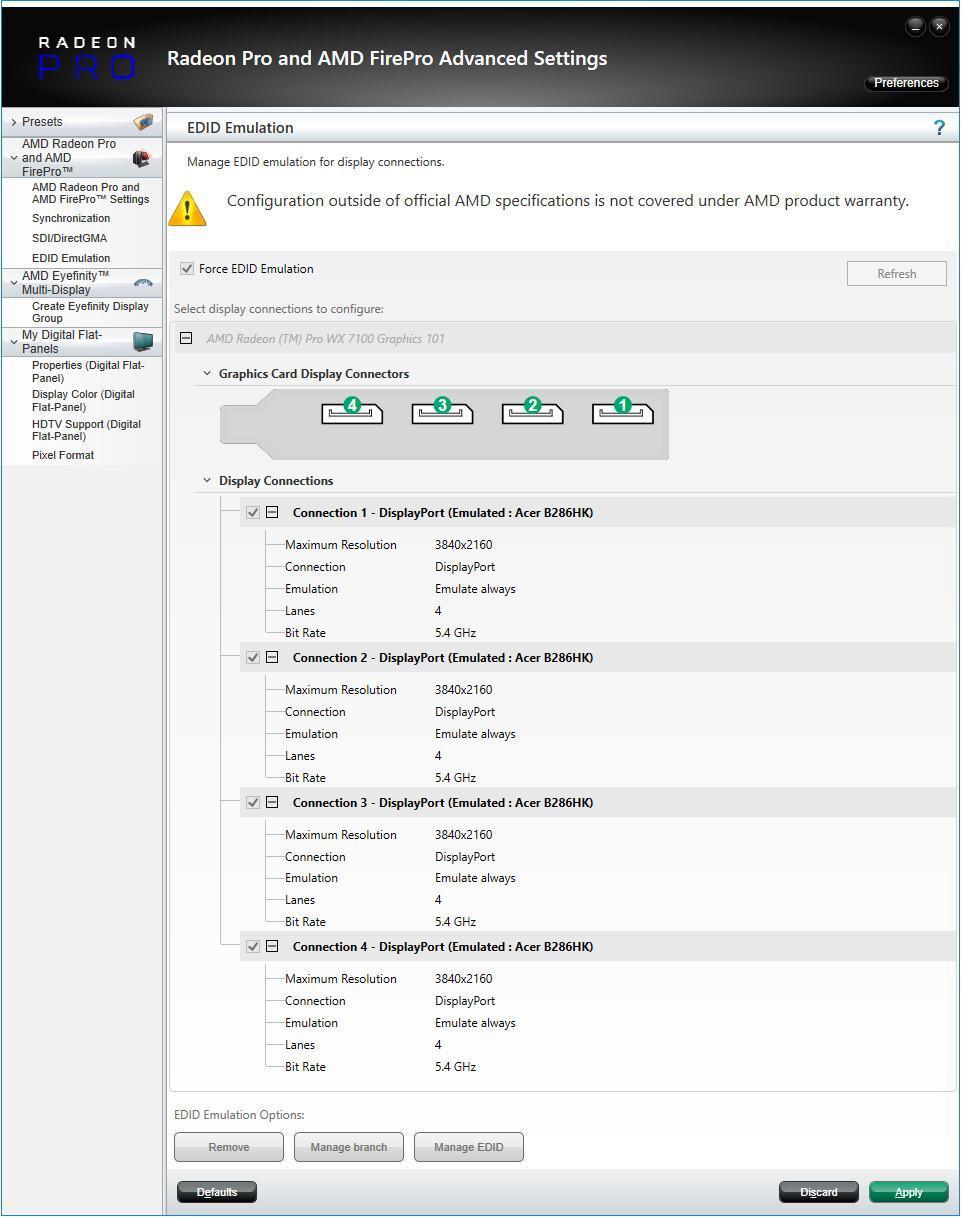Select Connection 2 - DisplayPort header row
963x1217 pixels.
pos(598,658)
